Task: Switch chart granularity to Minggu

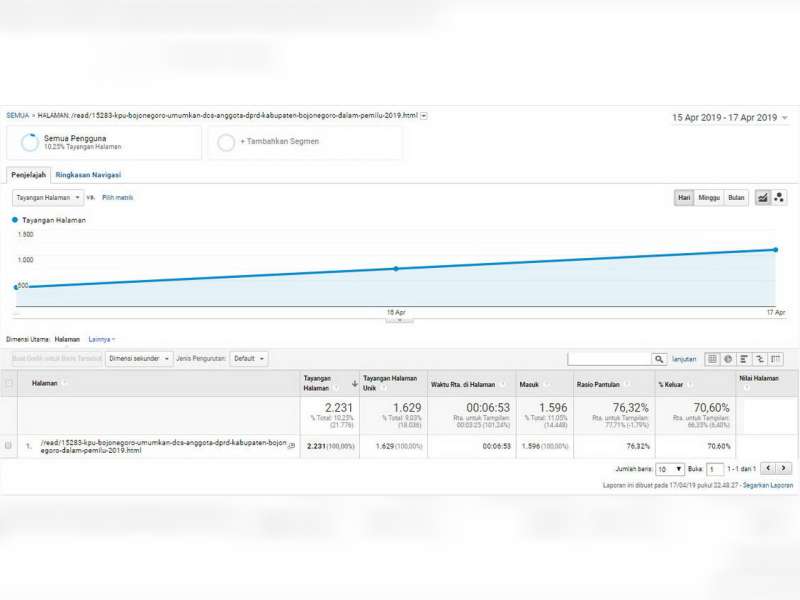Action: [x=709, y=198]
